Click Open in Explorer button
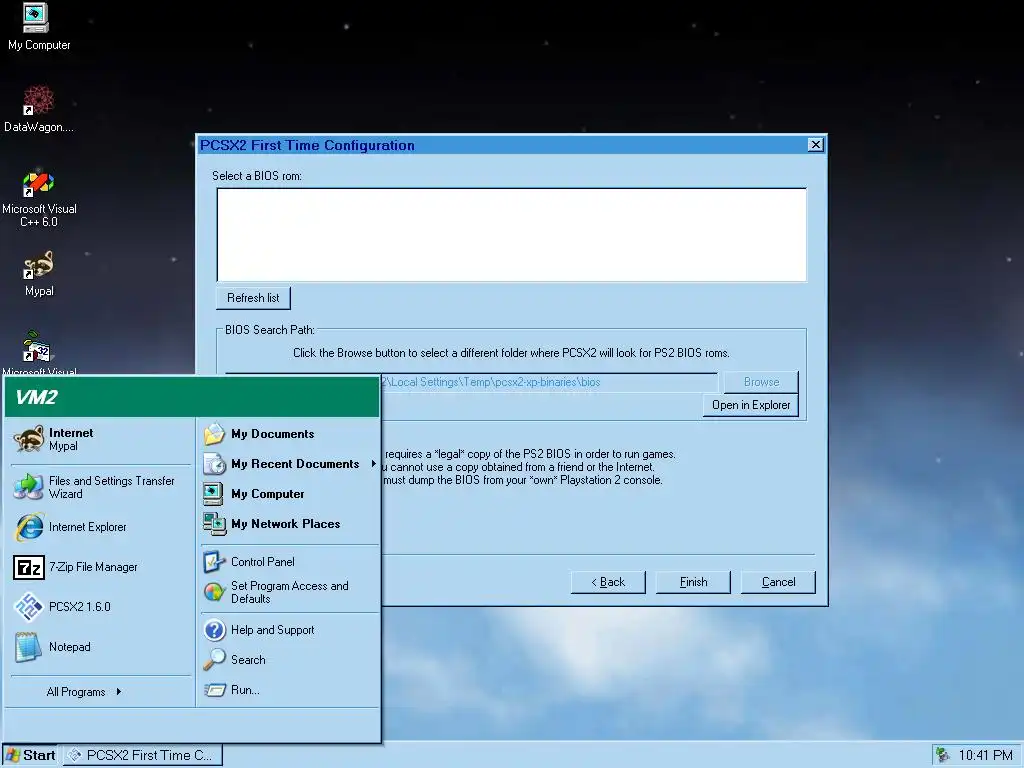This screenshot has height=768, width=1024. (751, 405)
